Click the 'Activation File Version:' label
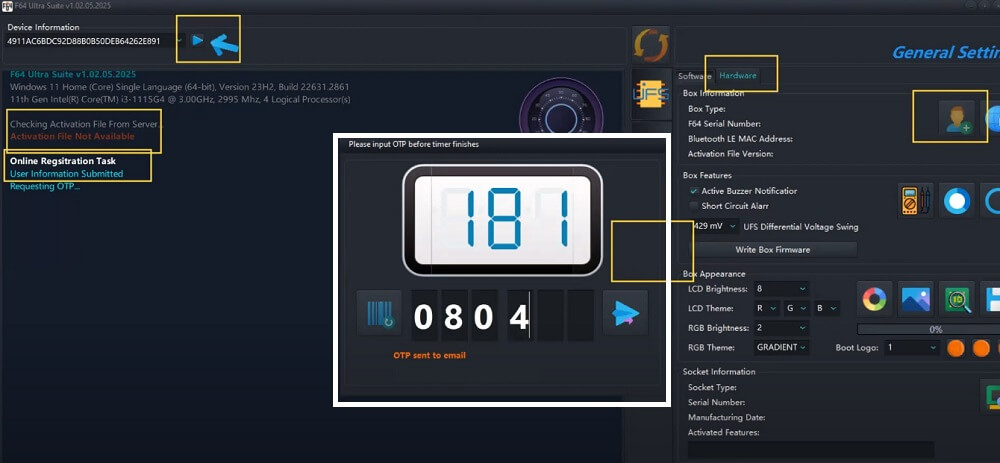The width and height of the screenshot is (1000, 463). point(730,154)
